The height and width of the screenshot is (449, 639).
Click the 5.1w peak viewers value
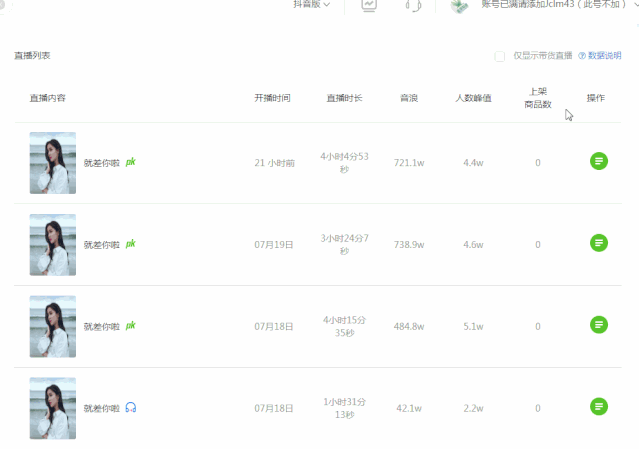473,327
